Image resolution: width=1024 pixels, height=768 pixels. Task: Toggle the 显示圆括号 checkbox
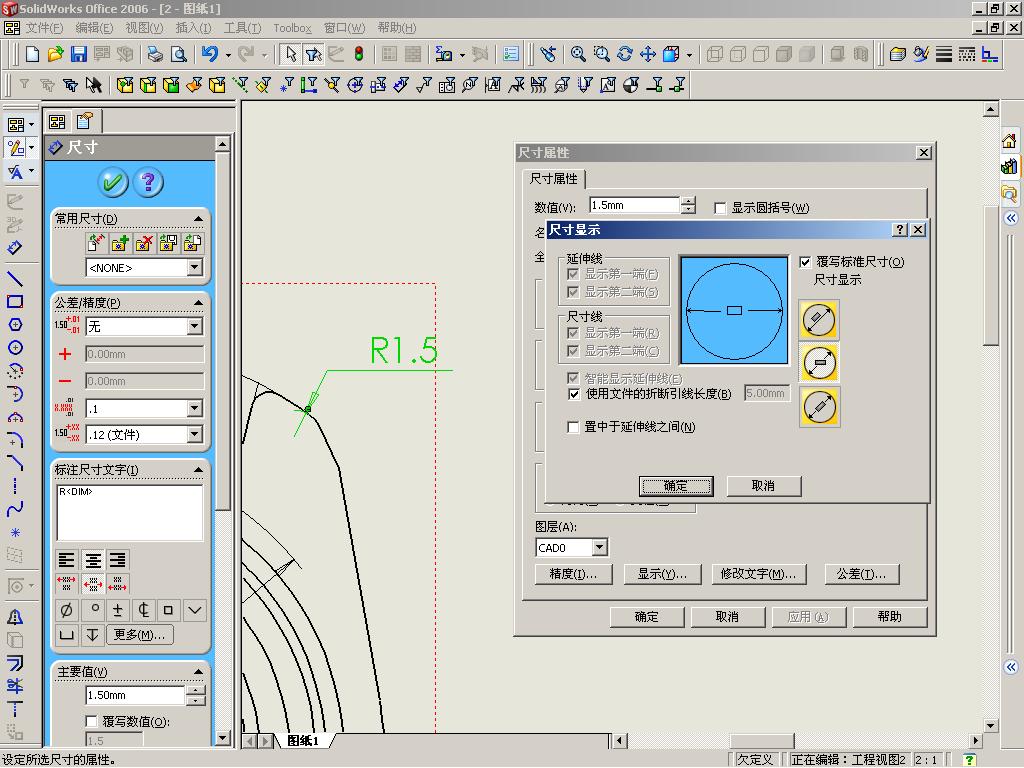click(x=720, y=208)
